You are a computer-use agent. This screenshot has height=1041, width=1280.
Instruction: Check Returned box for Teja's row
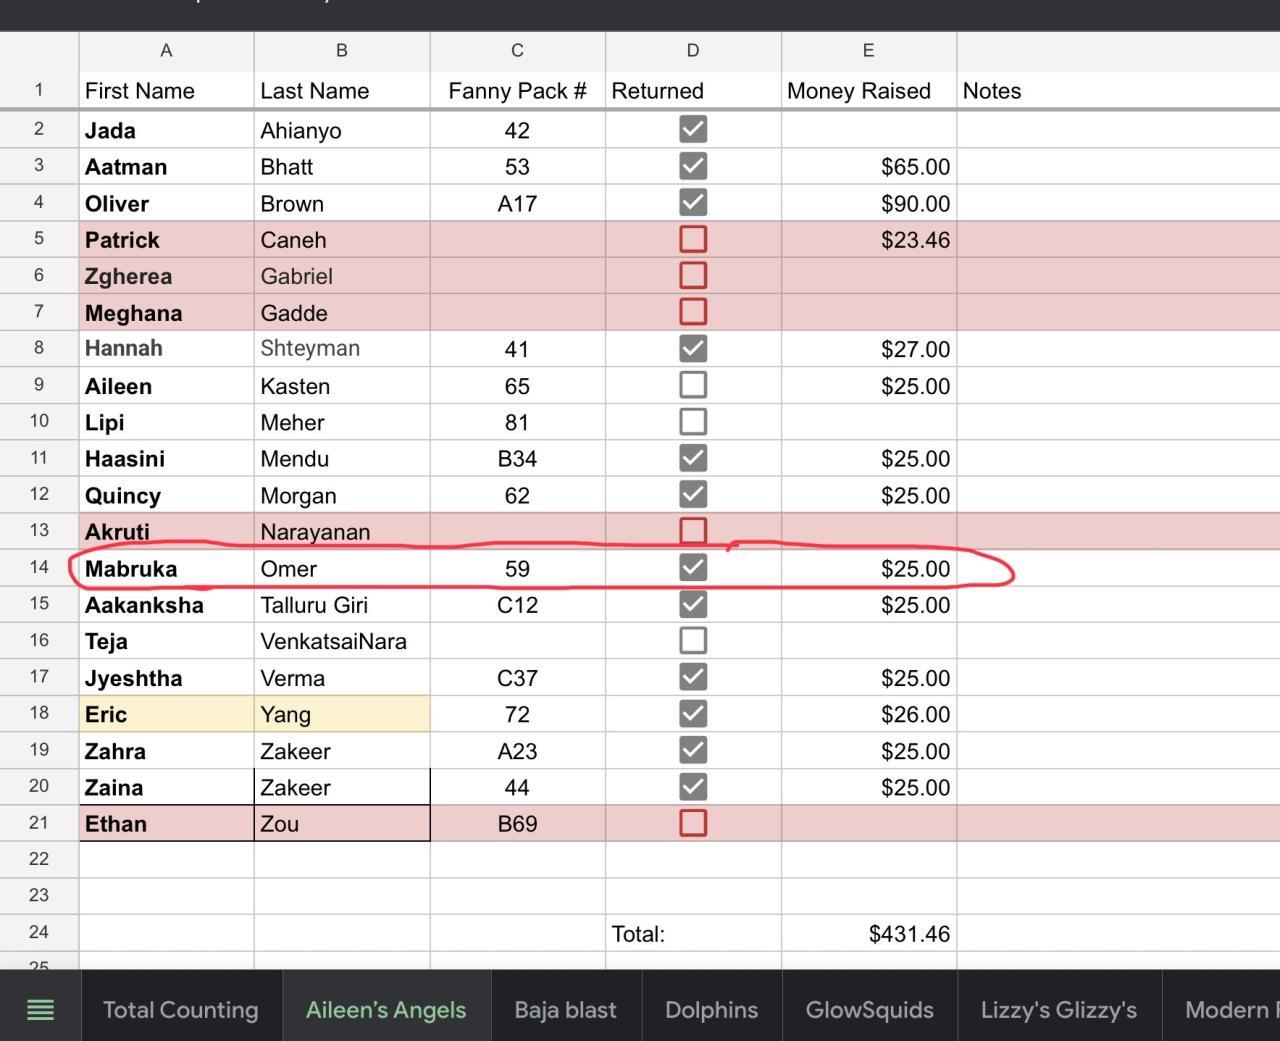(693, 641)
